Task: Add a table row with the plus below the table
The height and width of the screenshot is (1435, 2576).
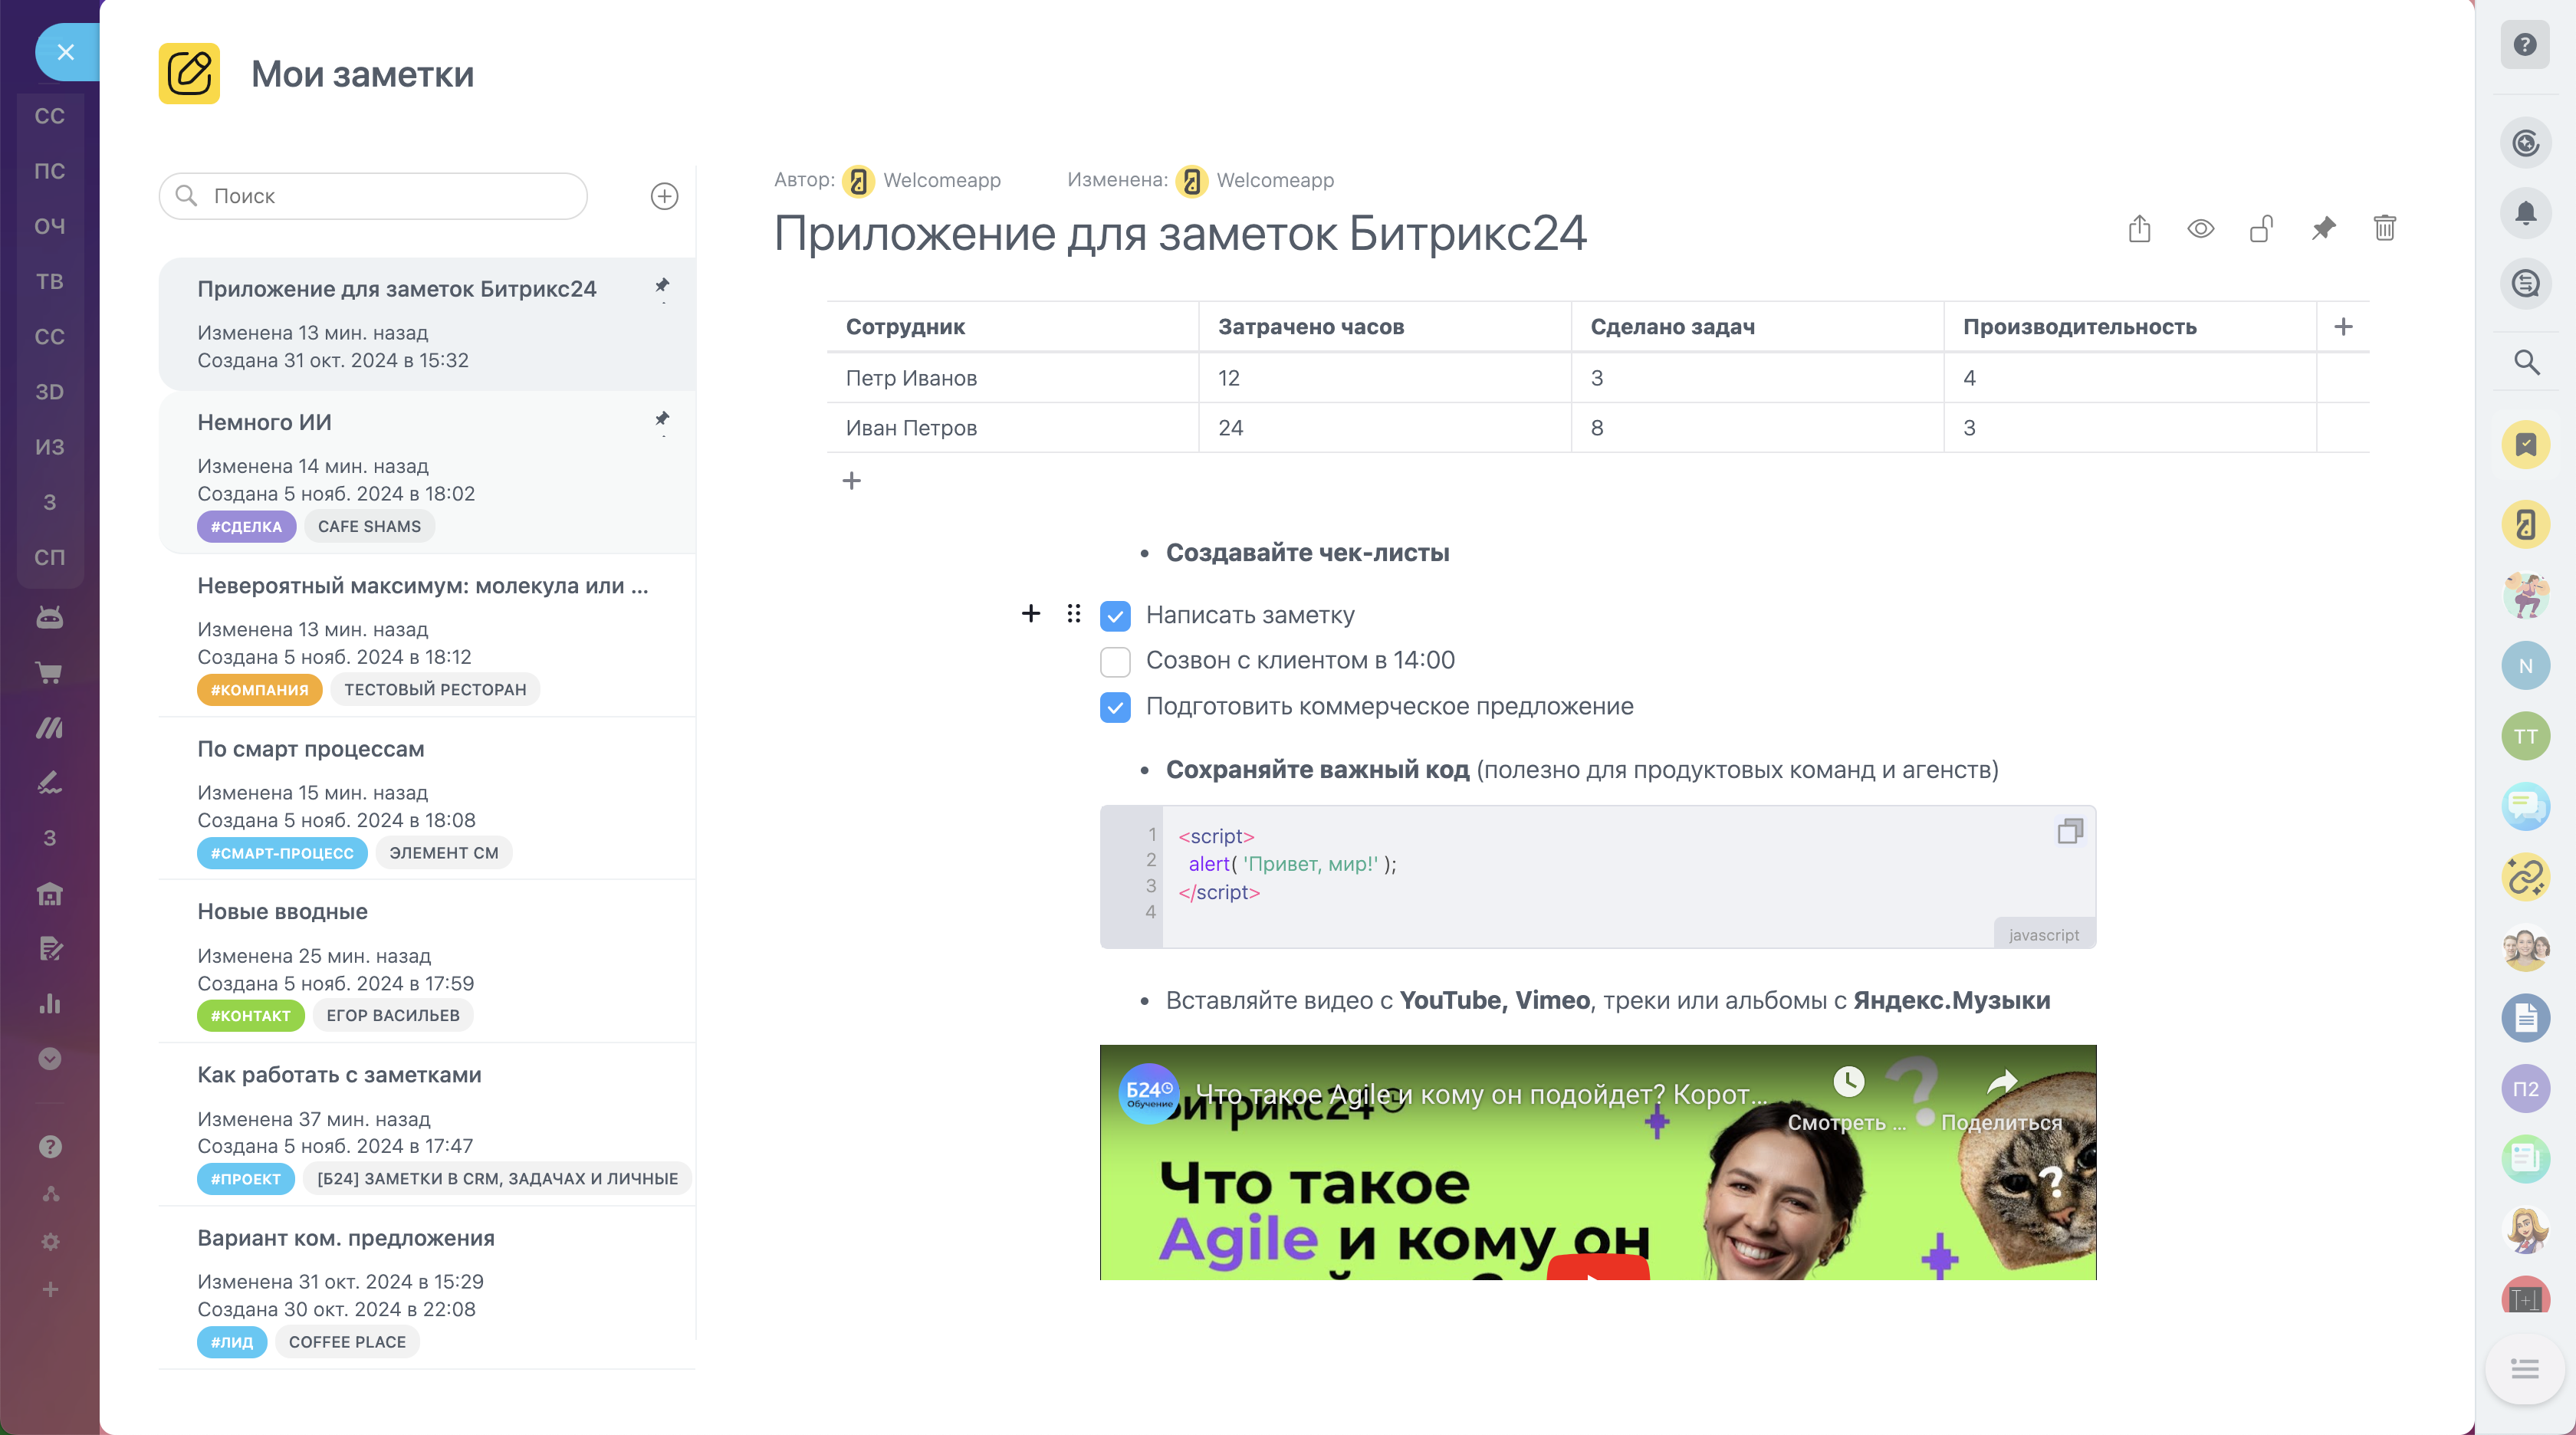Action: [851, 481]
